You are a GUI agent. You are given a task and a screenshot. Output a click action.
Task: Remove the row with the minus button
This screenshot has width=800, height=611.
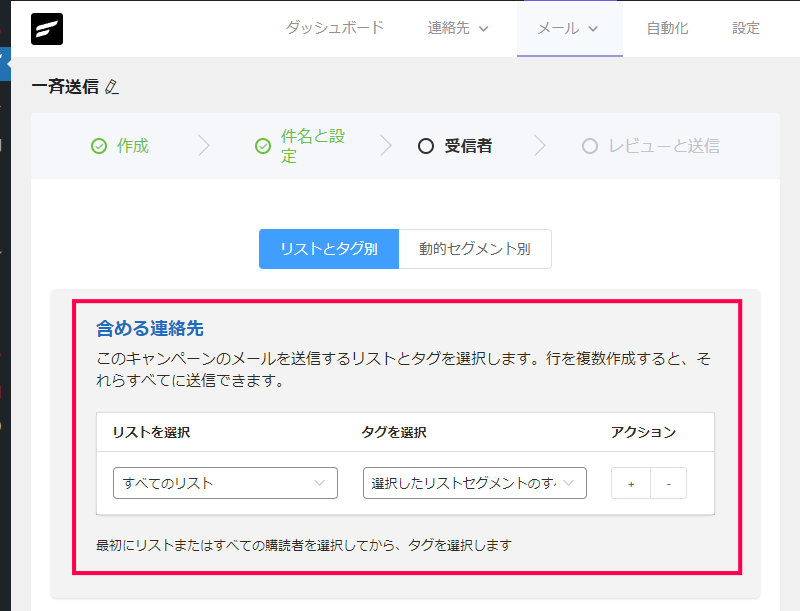[x=668, y=483]
